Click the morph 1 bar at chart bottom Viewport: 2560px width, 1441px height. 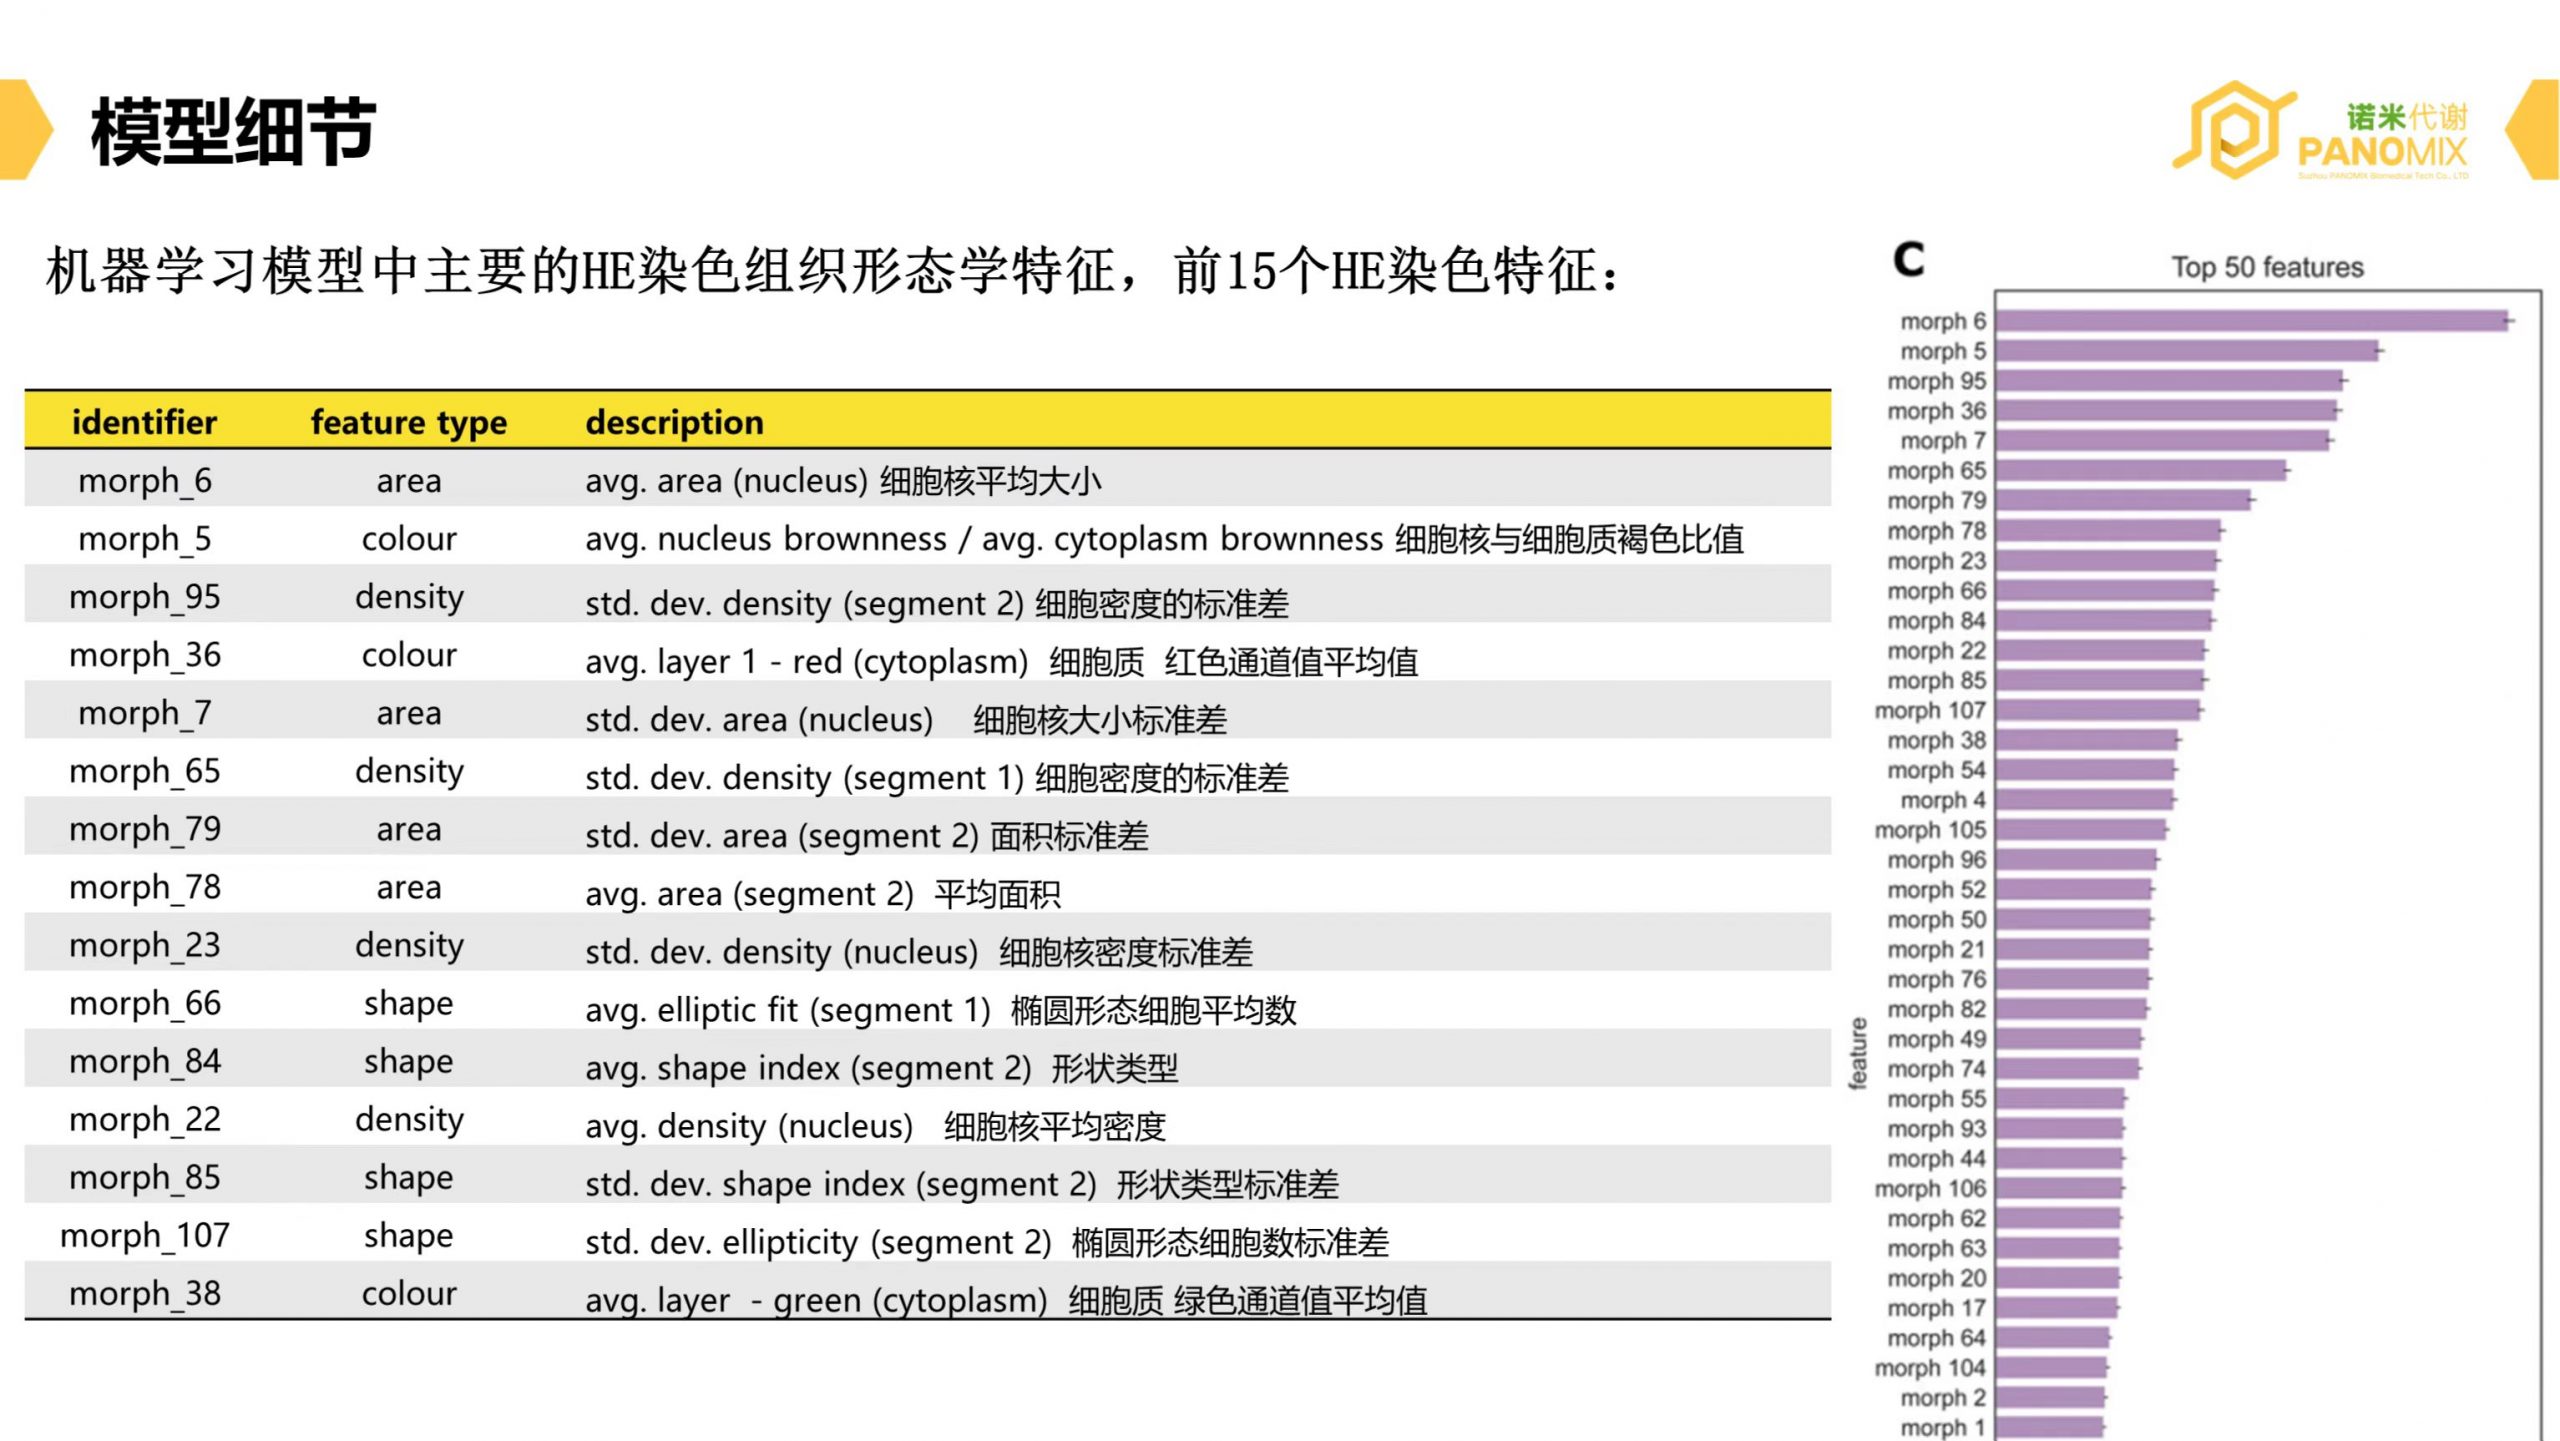pos(2049,1427)
